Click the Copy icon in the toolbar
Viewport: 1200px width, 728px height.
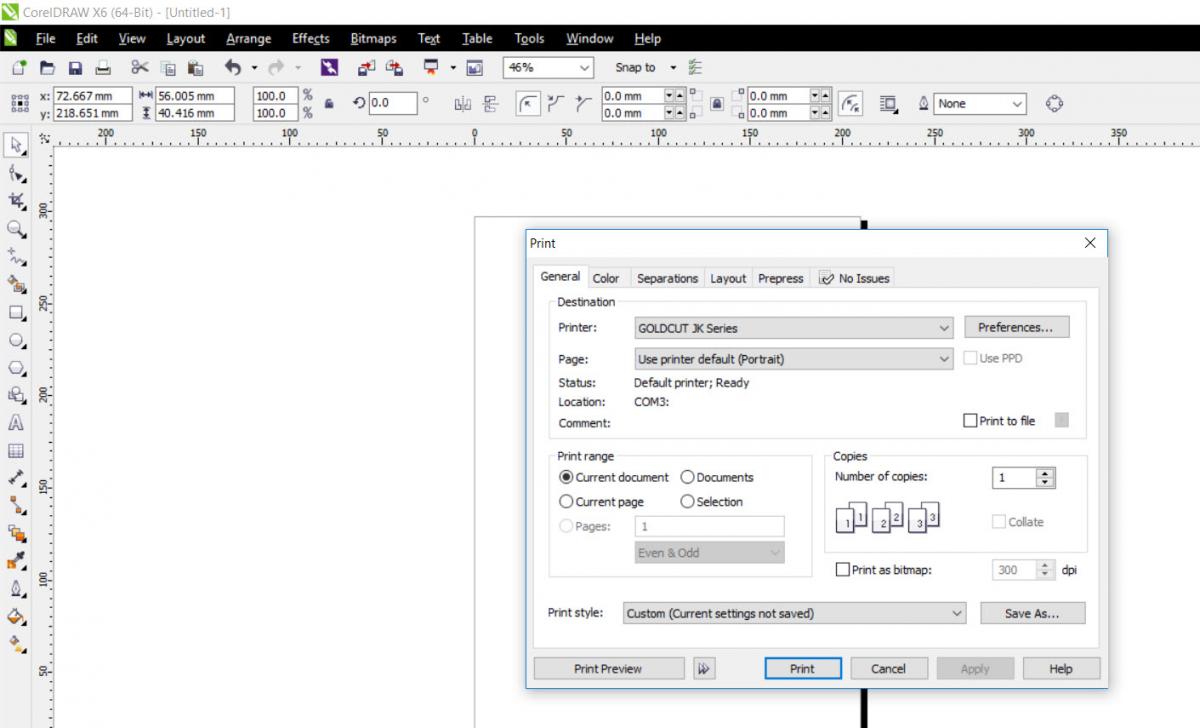click(168, 68)
